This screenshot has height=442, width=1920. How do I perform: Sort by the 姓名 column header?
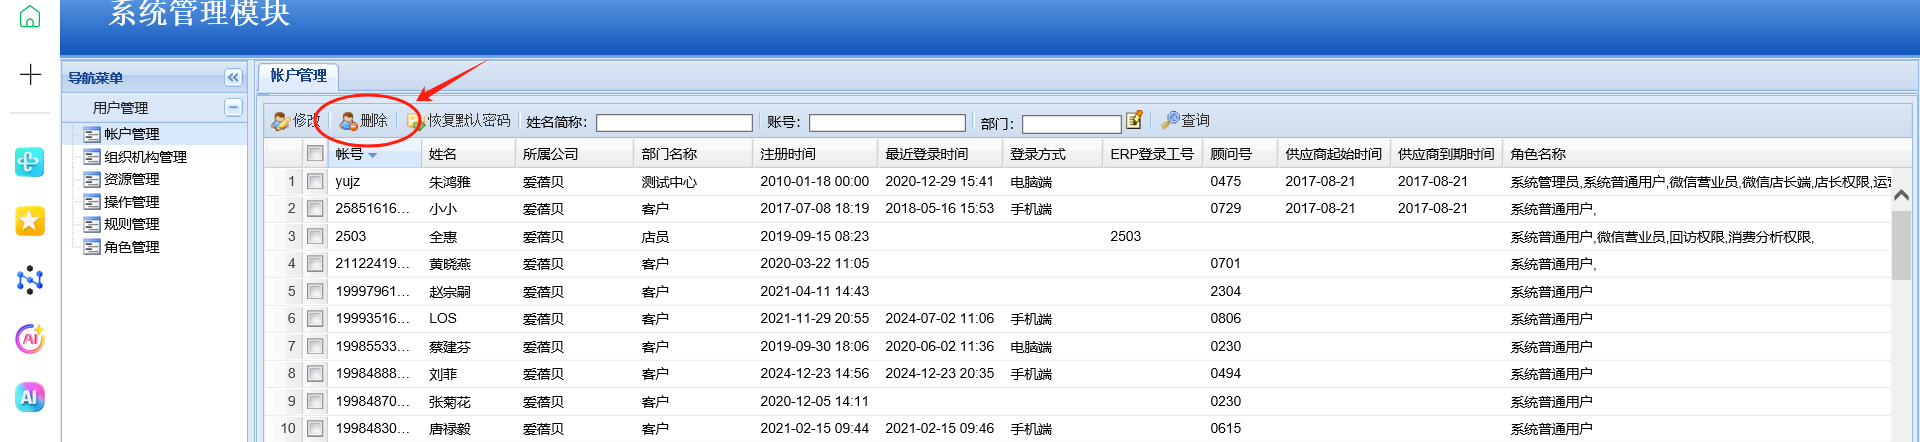coord(467,154)
